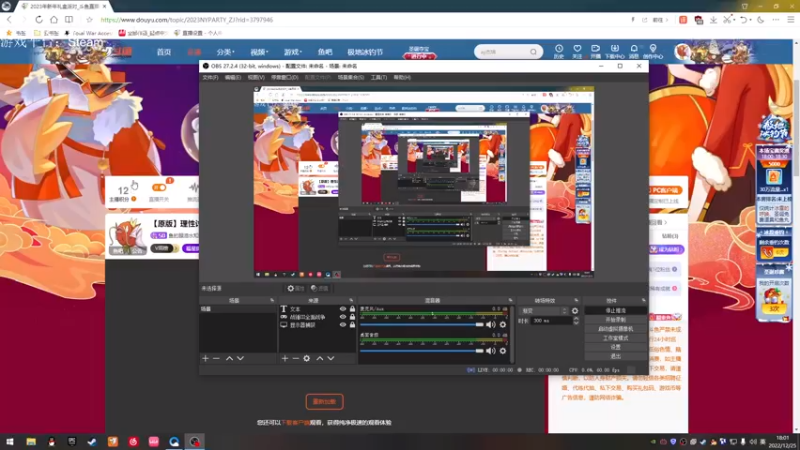Move scene up in Scenes panel
800x450 pixels.
coord(229,359)
